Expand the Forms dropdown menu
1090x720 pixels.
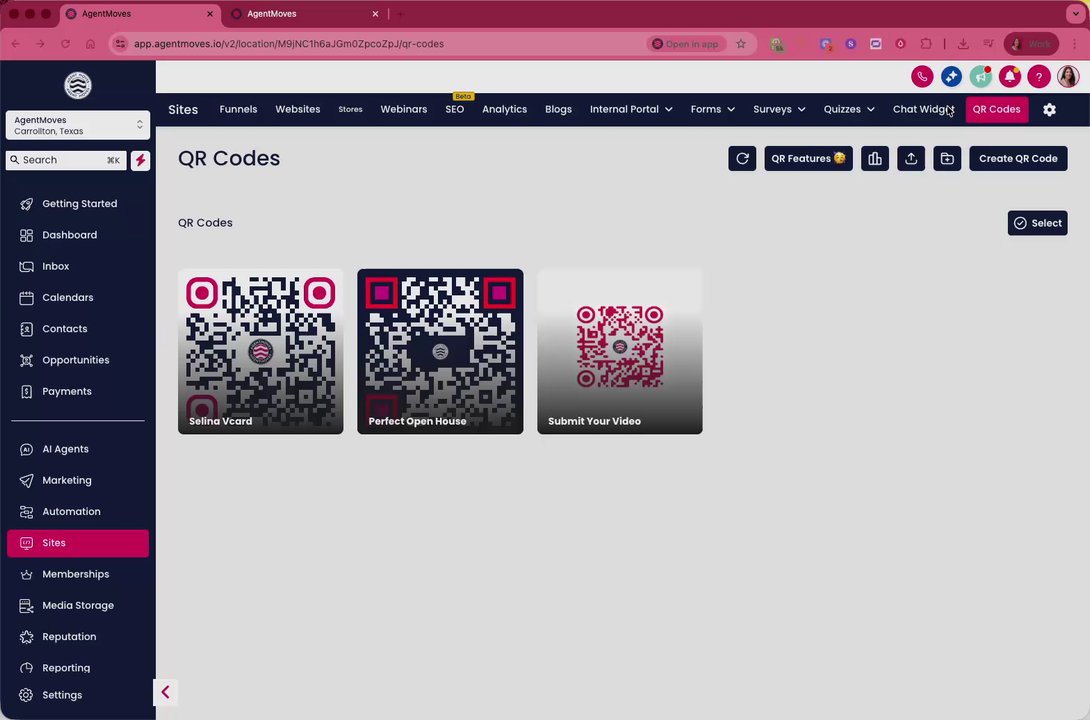(712, 109)
